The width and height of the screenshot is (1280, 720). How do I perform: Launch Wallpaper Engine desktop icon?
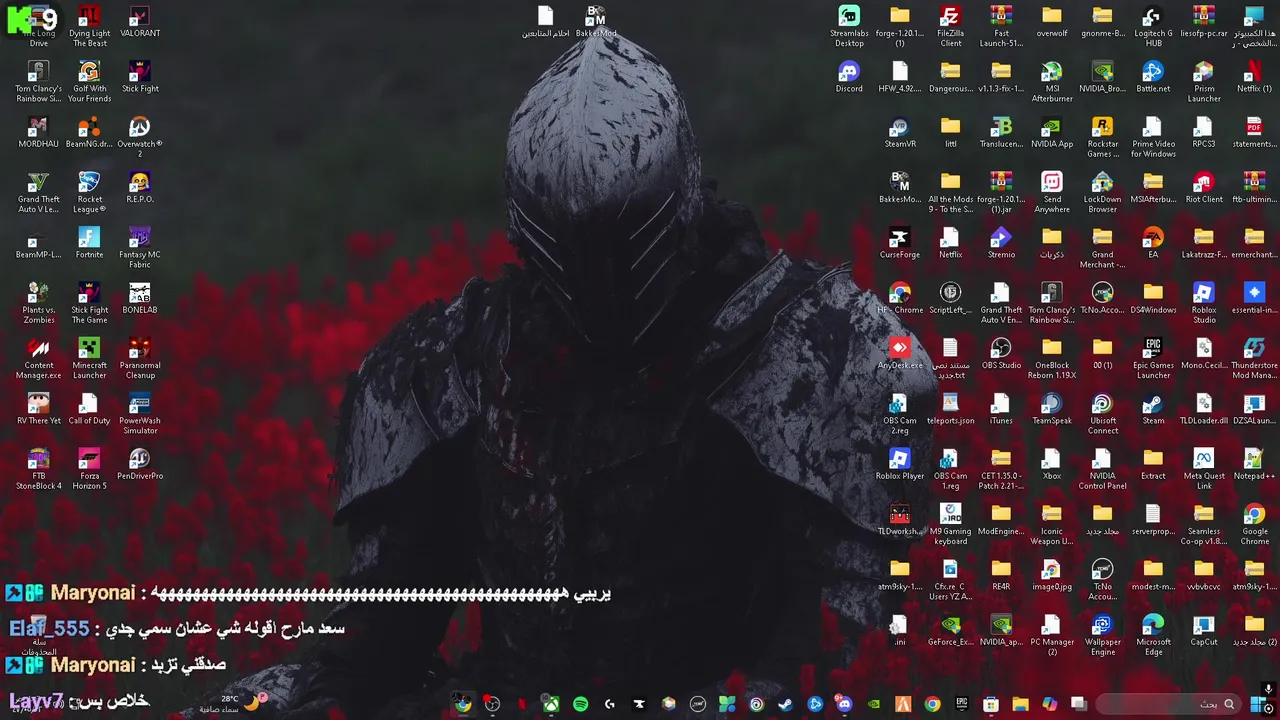pyautogui.click(x=1102, y=636)
